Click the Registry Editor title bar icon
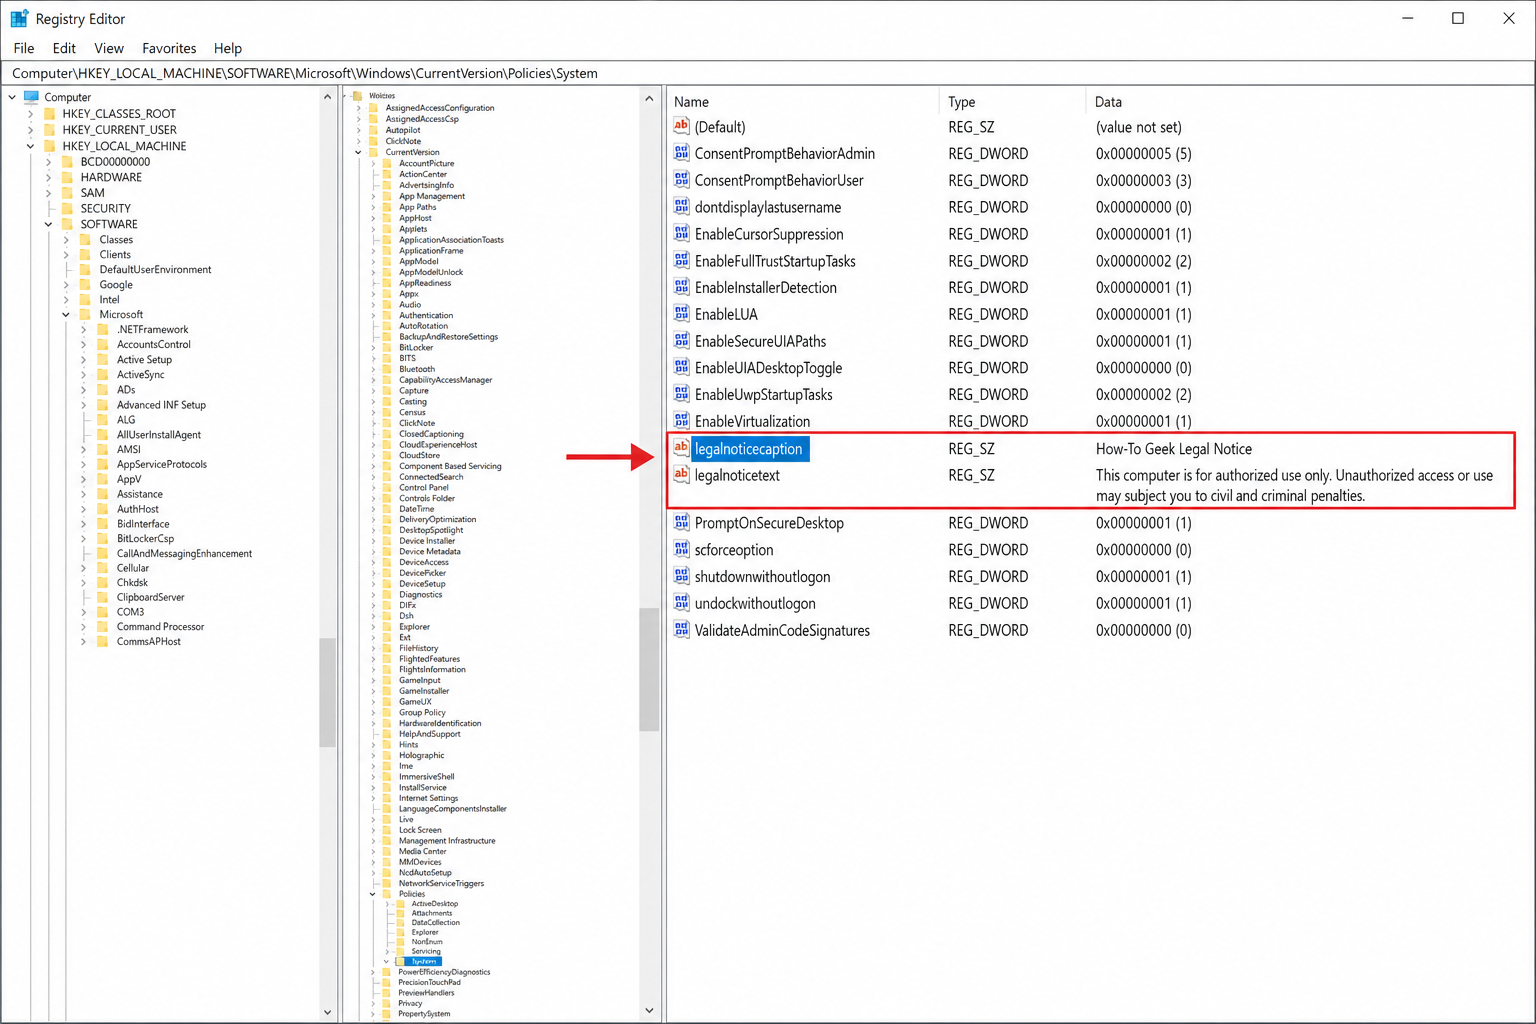The height and width of the screenshot is (1024, 1536). click(19, 19)
